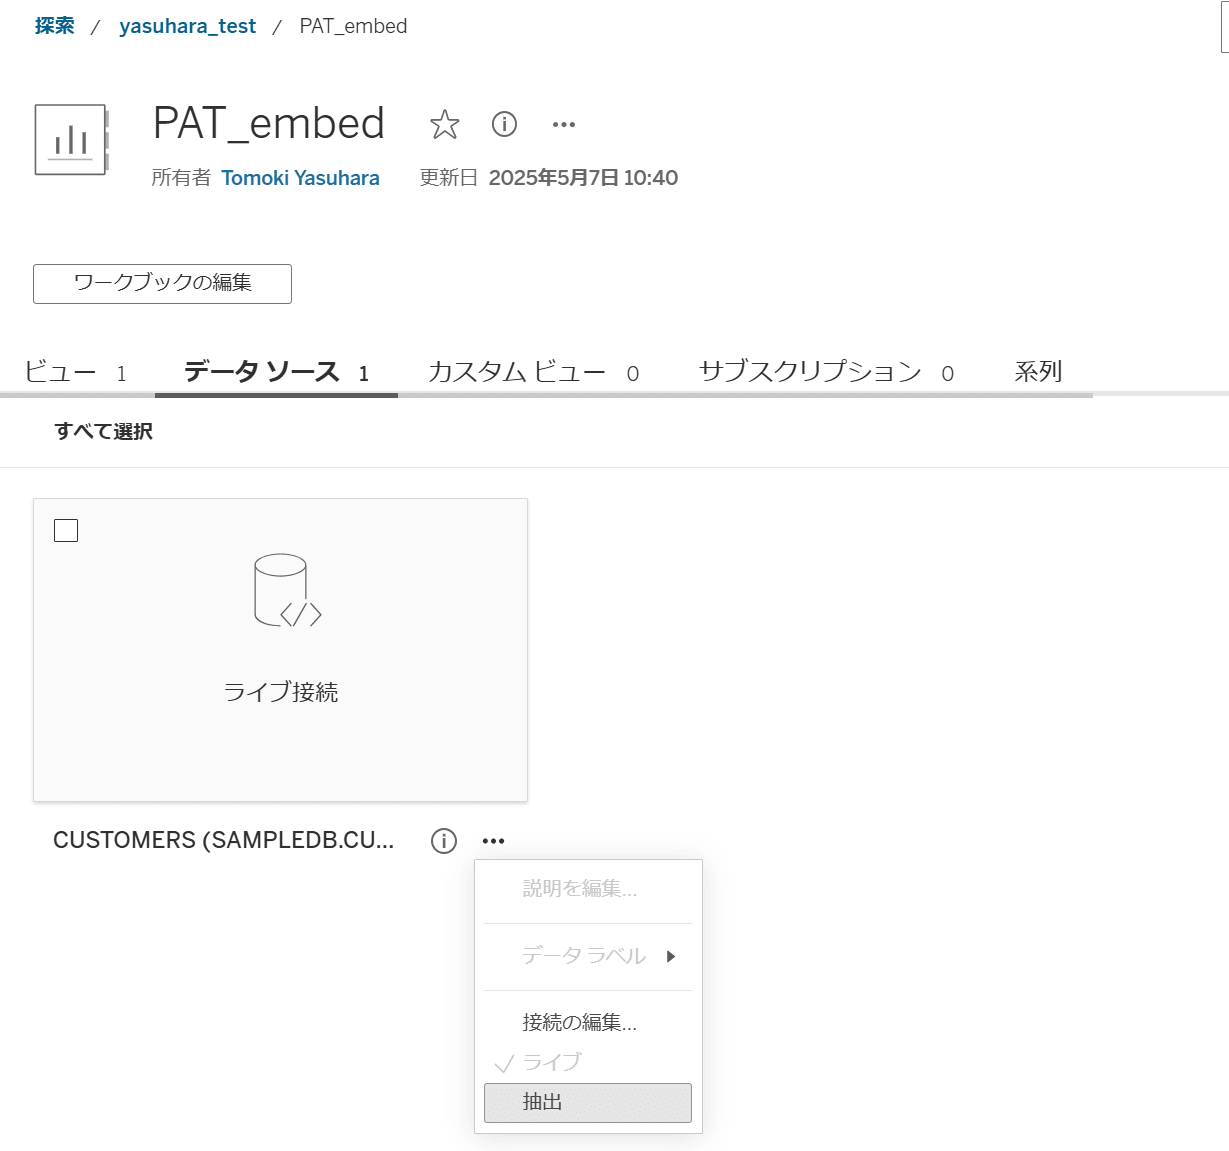This screenshot has width=1229, height=1151.
Task: Switch to the ビュー tab
Action: click(75, 372)
